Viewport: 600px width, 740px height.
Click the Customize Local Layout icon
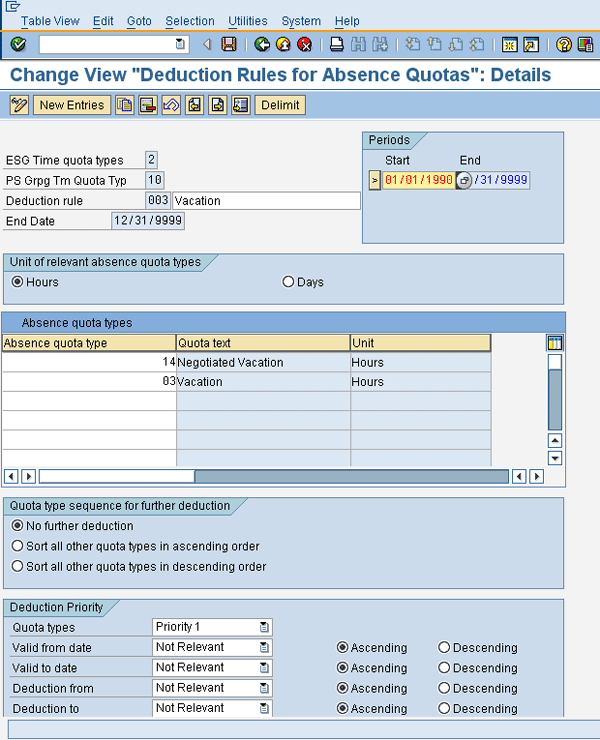tap(585, 44)
